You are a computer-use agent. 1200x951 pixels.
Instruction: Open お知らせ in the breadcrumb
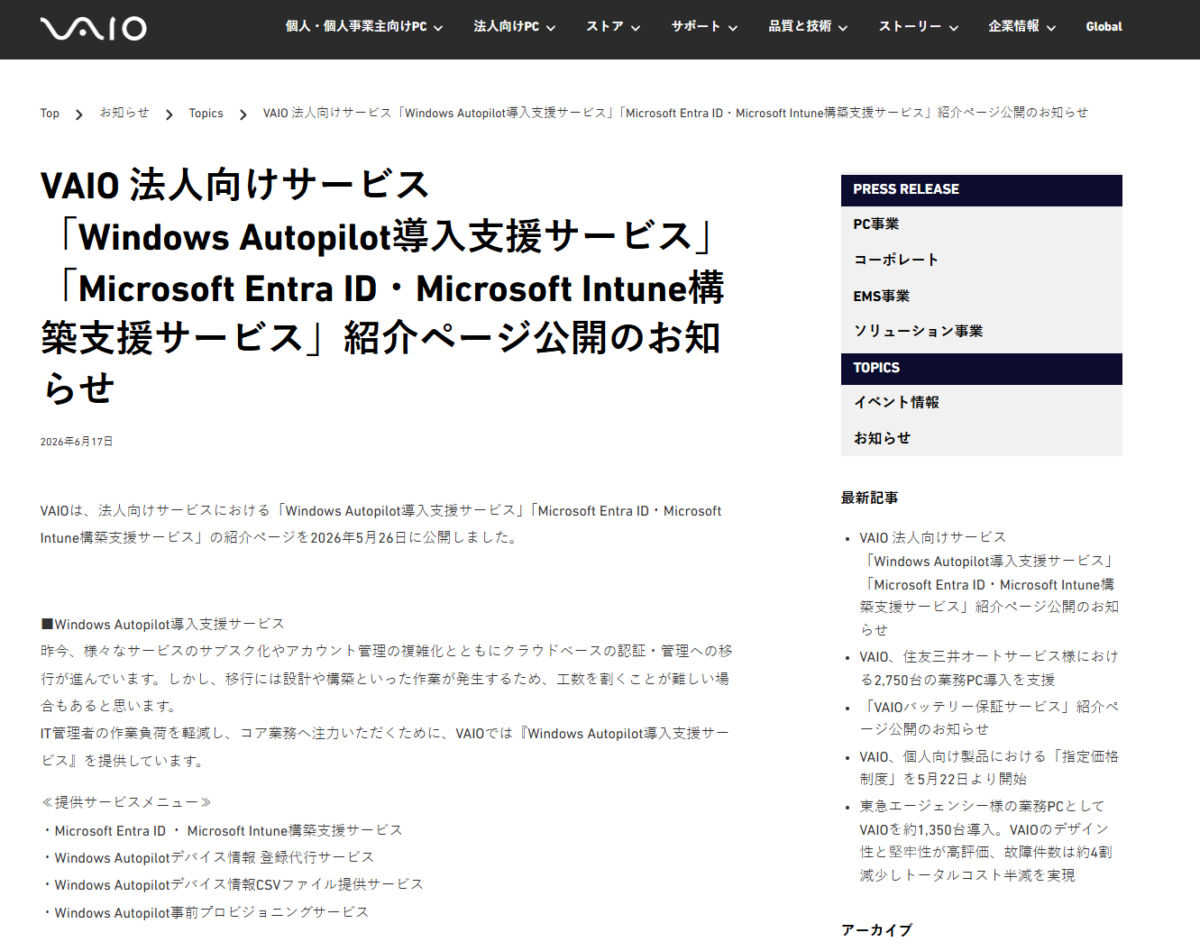(x=124, y=113)
